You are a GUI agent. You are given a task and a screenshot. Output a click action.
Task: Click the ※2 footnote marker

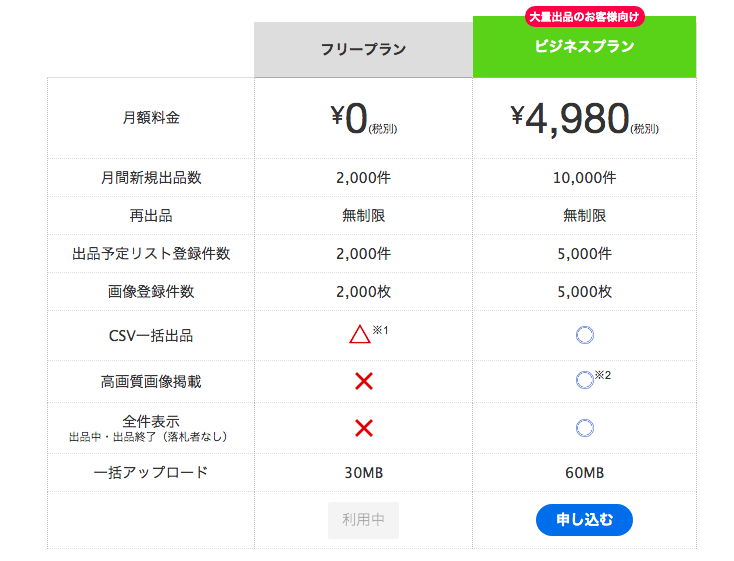[602, 375]
